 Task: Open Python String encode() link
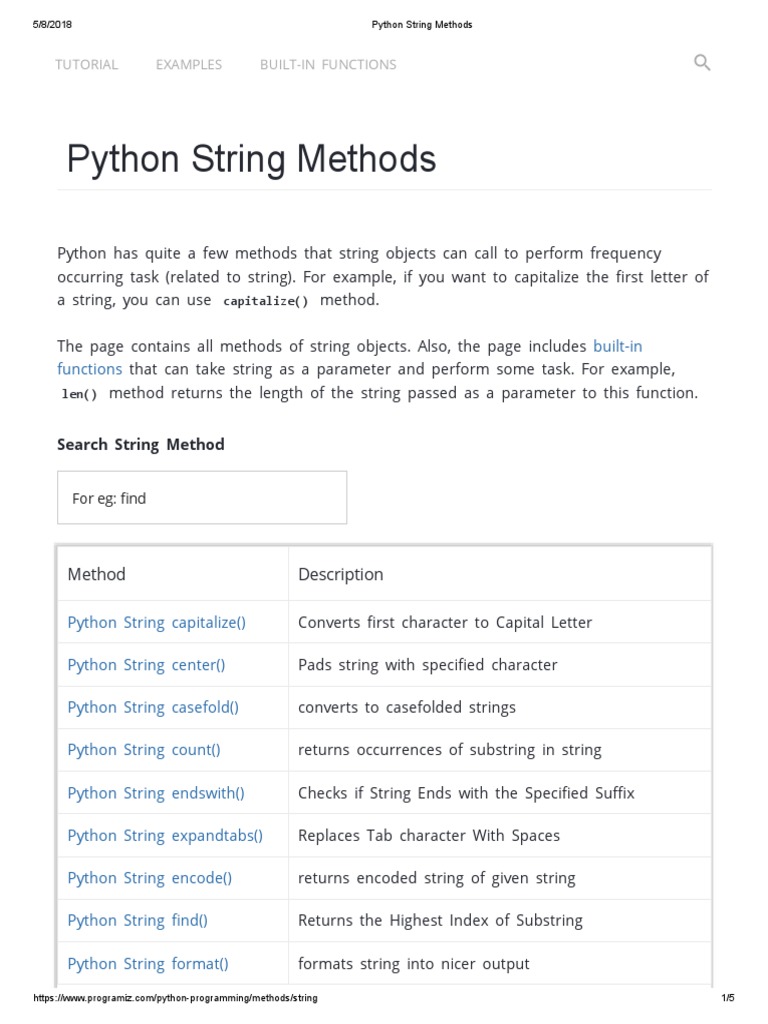coord(149,878)
